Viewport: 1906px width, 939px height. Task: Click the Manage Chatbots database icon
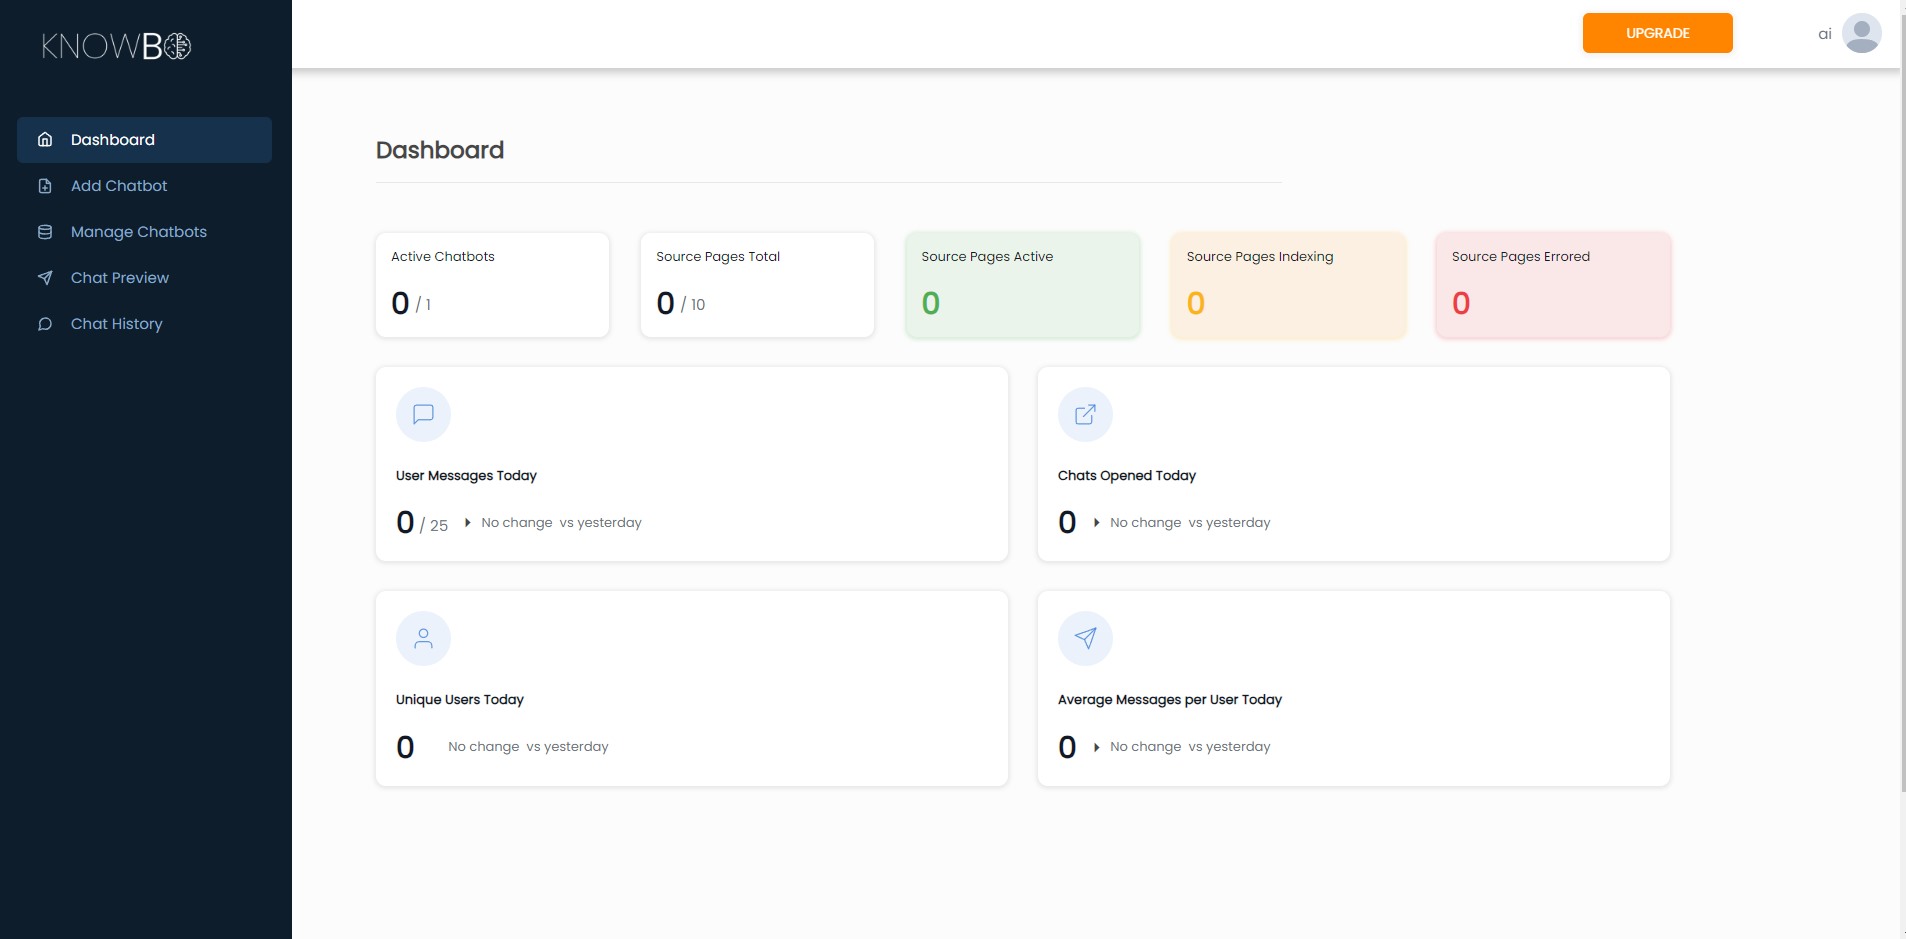coord(45,232)
